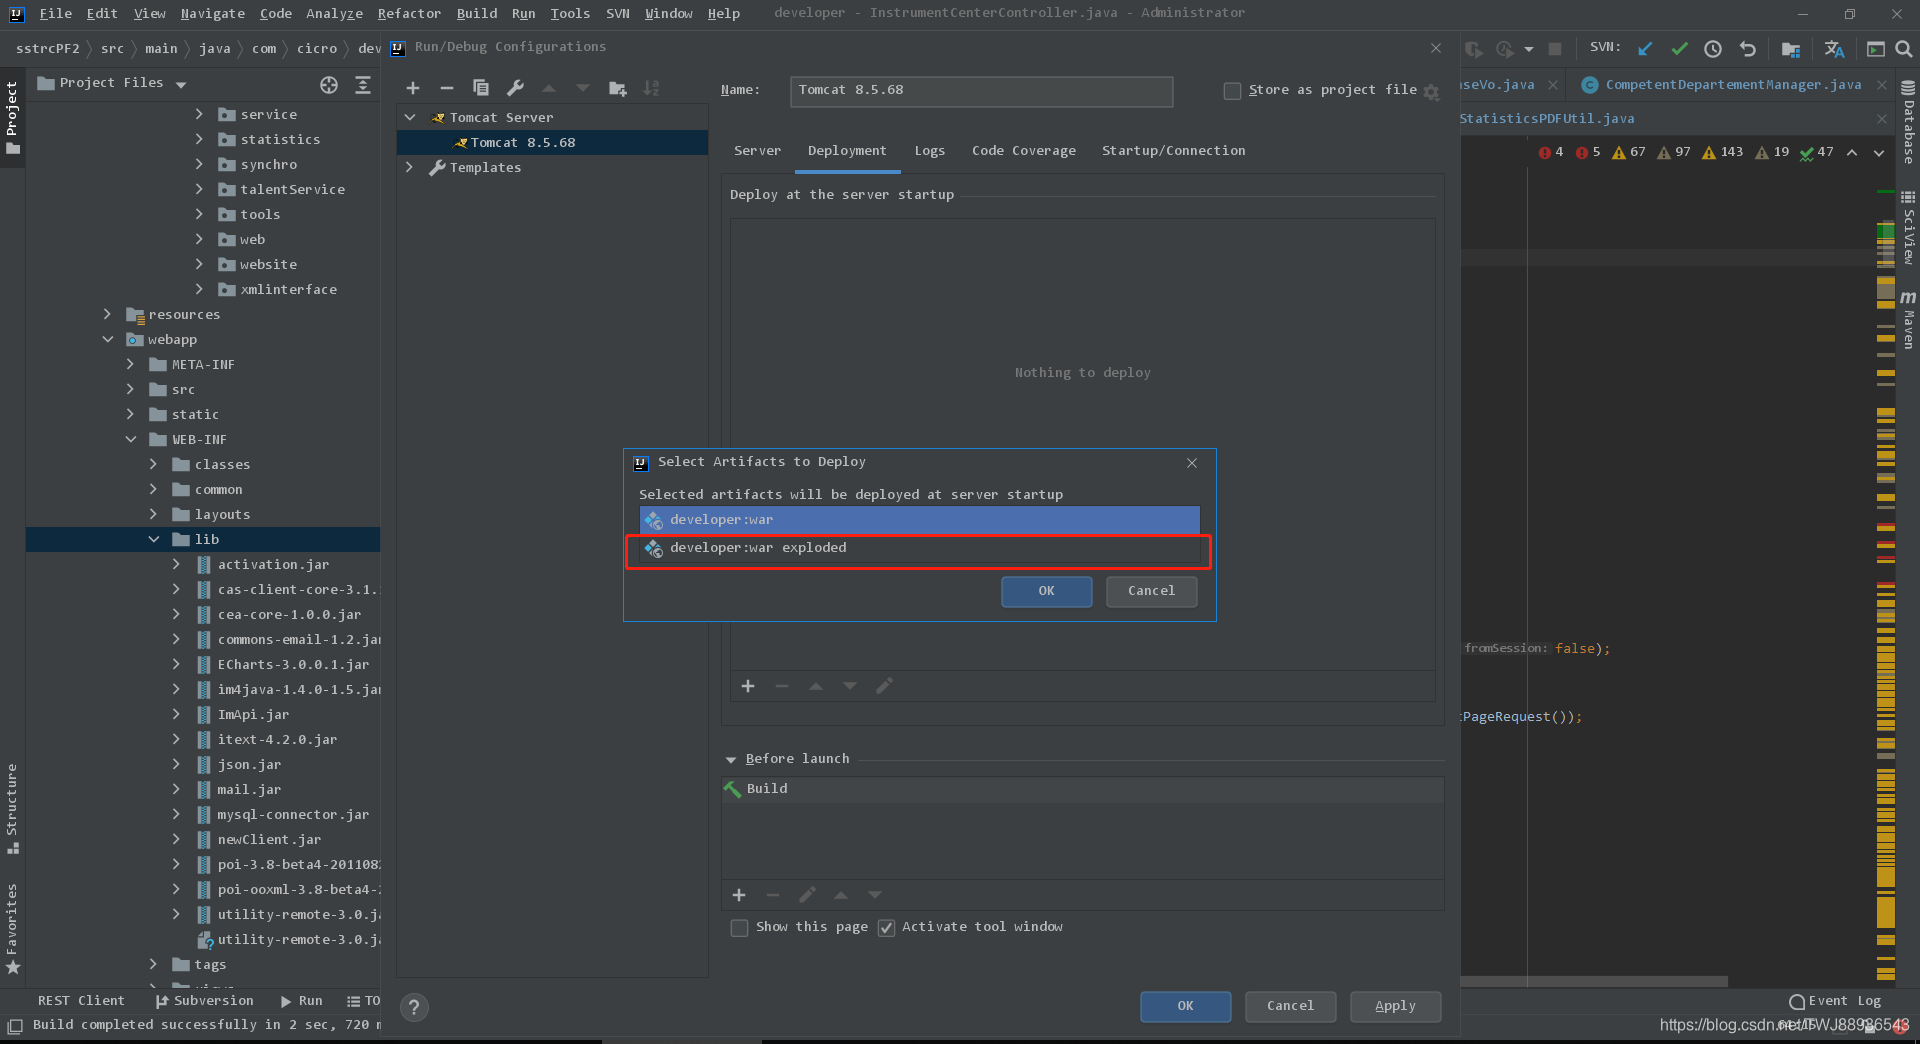
Task: Expand classes folder in project tree
Action: tap(154, 464)
